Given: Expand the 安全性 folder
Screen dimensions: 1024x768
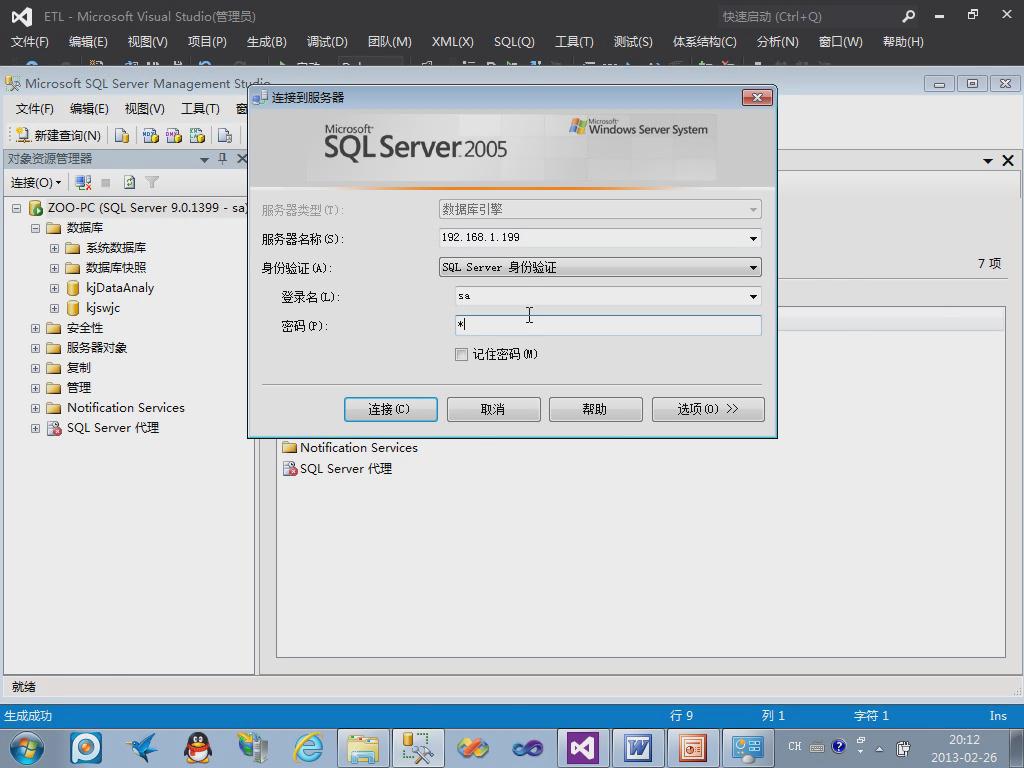Looking at the screenshot, I should coord(35,328).
